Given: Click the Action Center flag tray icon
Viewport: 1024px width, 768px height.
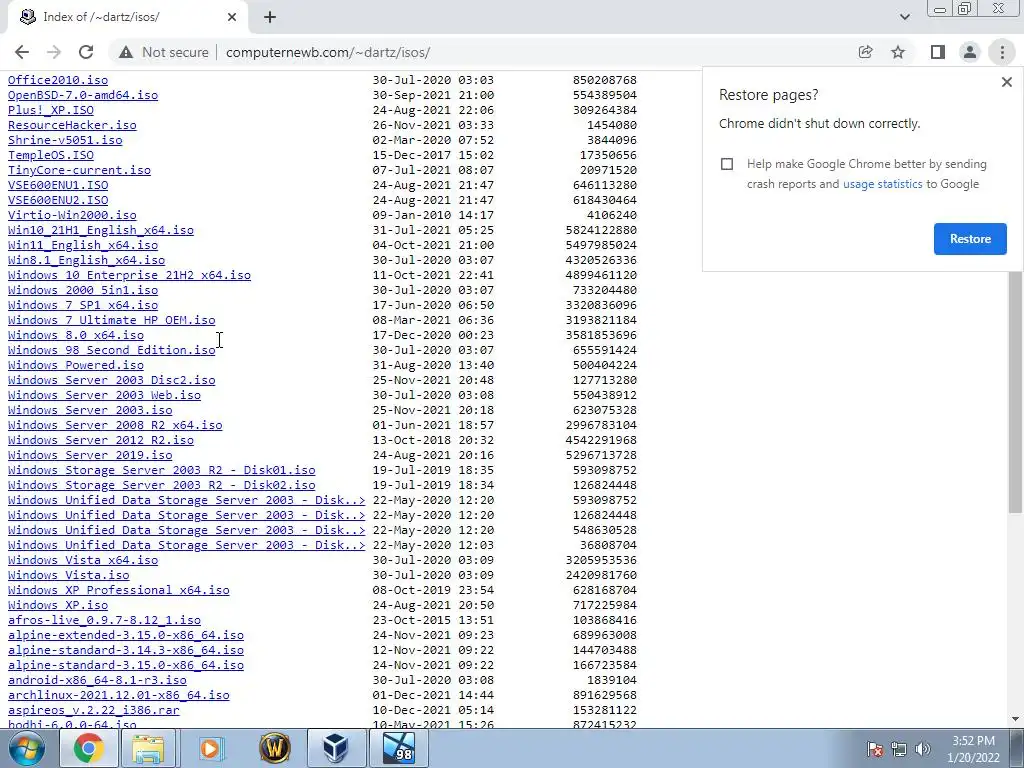Looking at the screenshot, I should coord(875,749).
